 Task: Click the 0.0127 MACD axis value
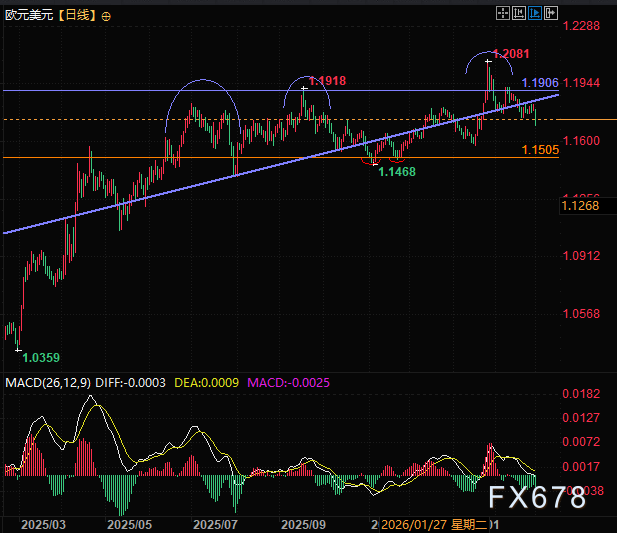pyautogui.click(x=581, y=418)
